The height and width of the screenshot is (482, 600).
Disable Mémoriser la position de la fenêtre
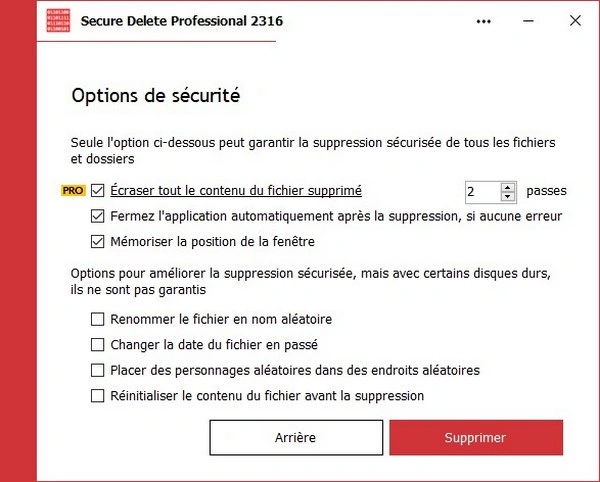[97, 241]
